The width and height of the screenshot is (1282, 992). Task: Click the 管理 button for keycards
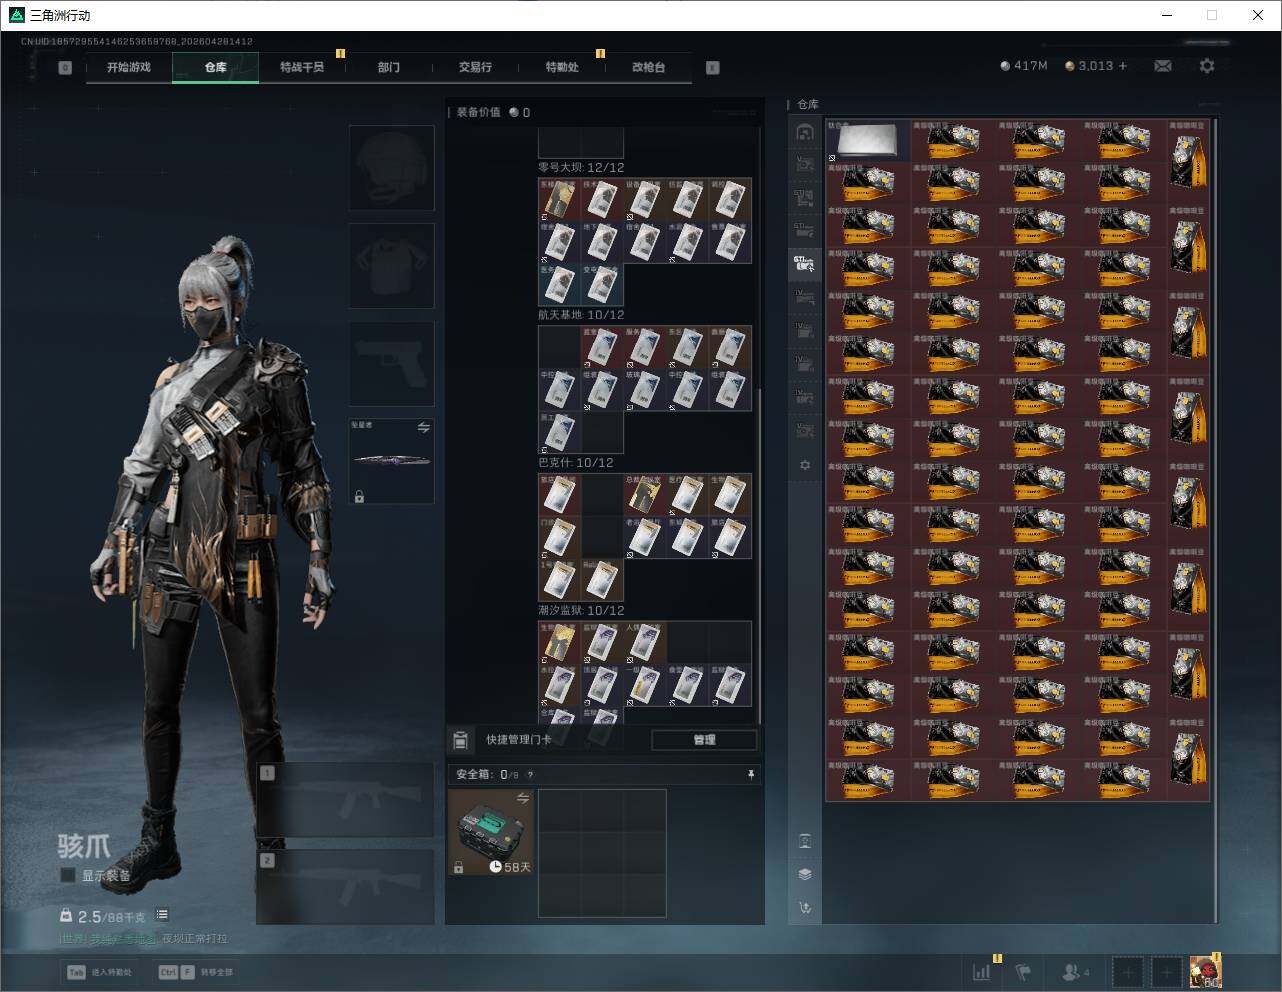[704, 740]
